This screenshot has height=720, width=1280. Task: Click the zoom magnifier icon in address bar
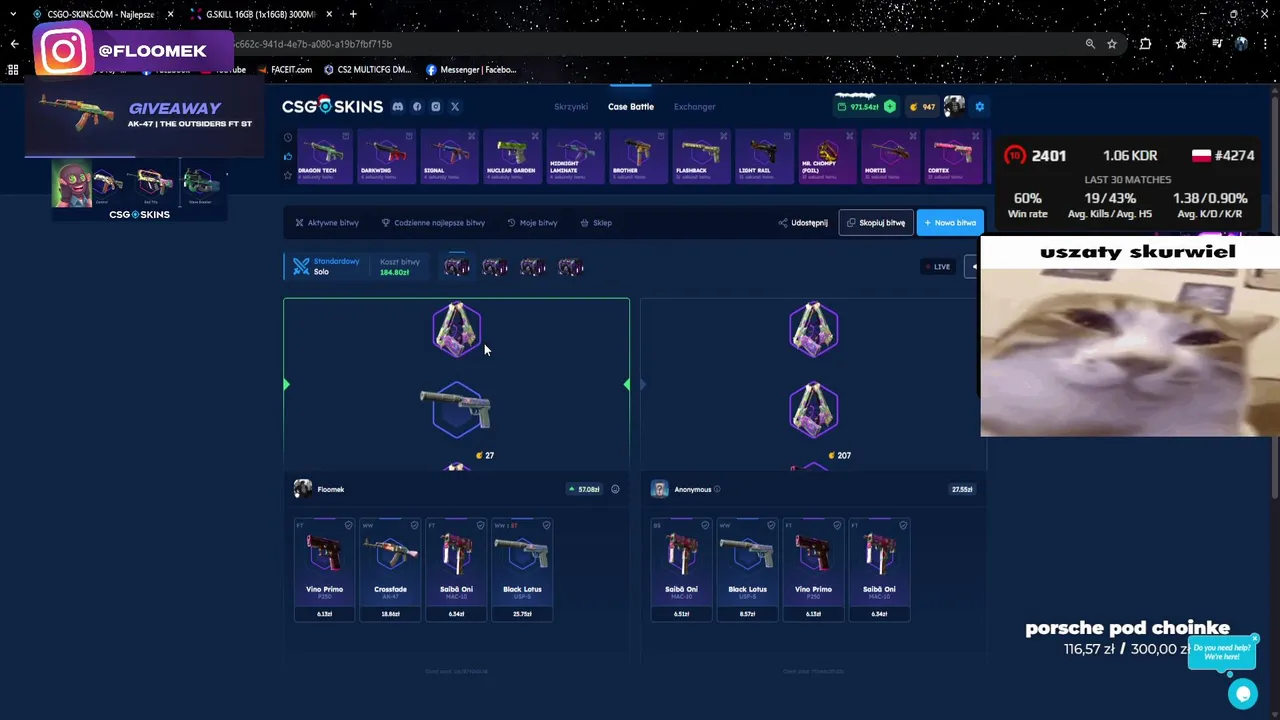pos(1090,44)
